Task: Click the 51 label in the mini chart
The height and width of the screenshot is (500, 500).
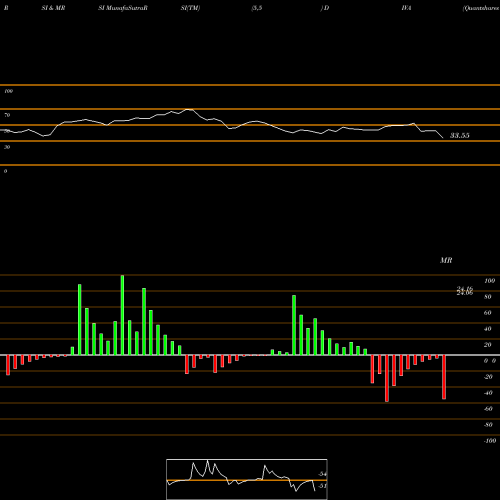Action: pos(322,486)
